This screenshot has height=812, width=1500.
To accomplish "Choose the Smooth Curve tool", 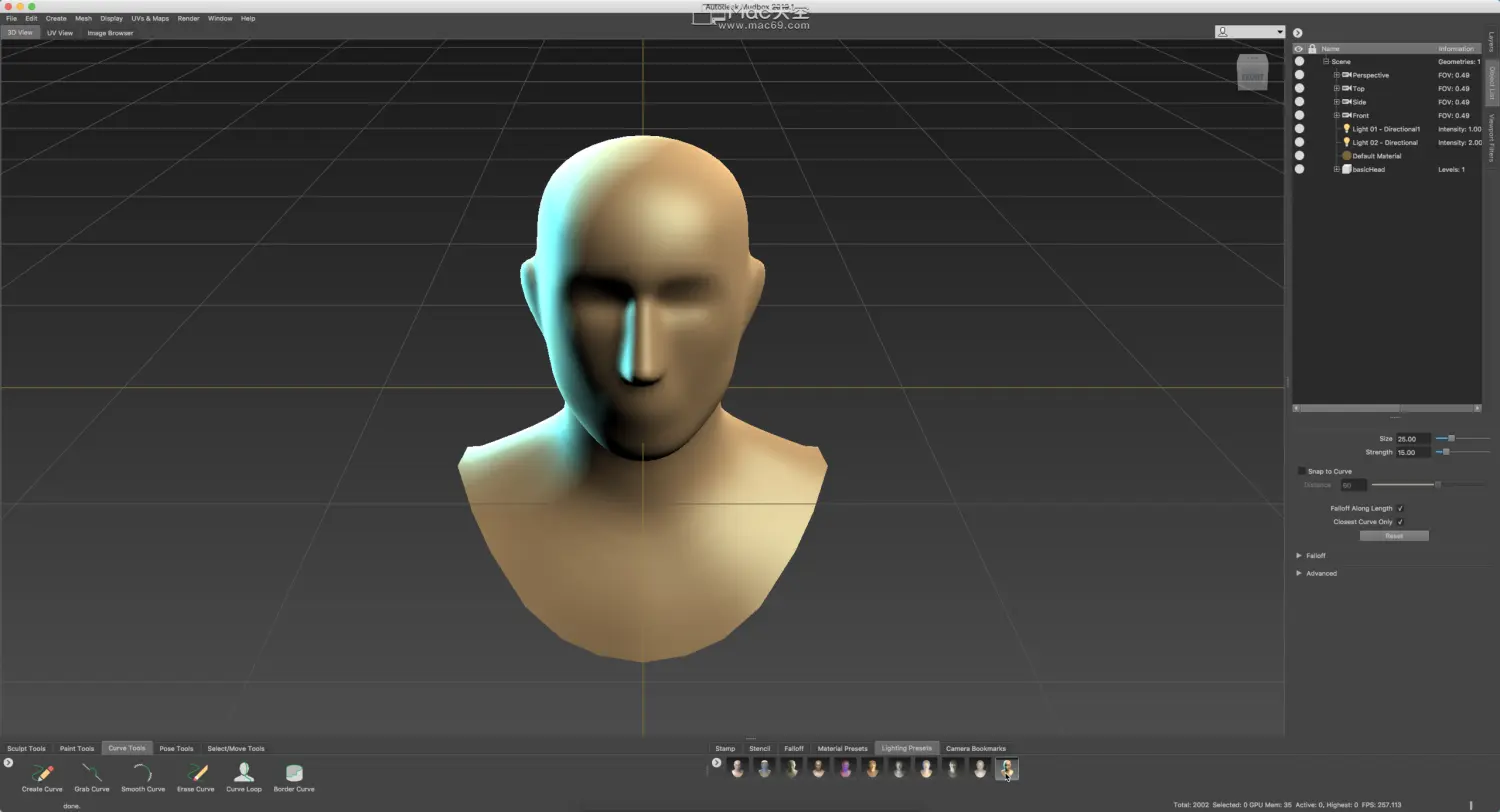I will tap(143, 773).
